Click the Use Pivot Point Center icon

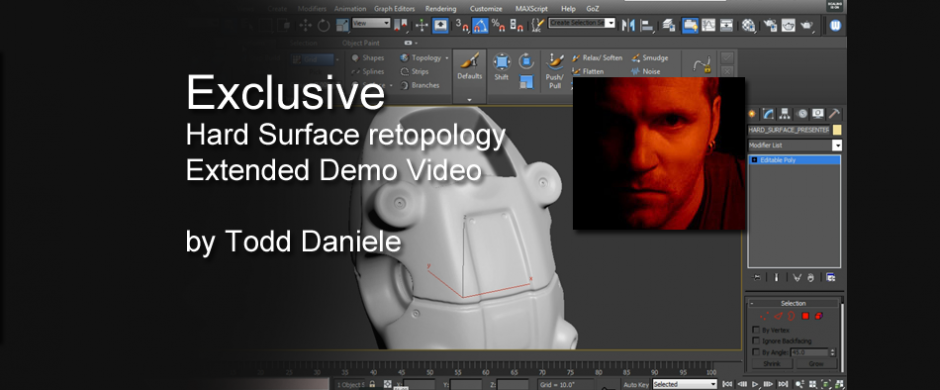(401, 25)
